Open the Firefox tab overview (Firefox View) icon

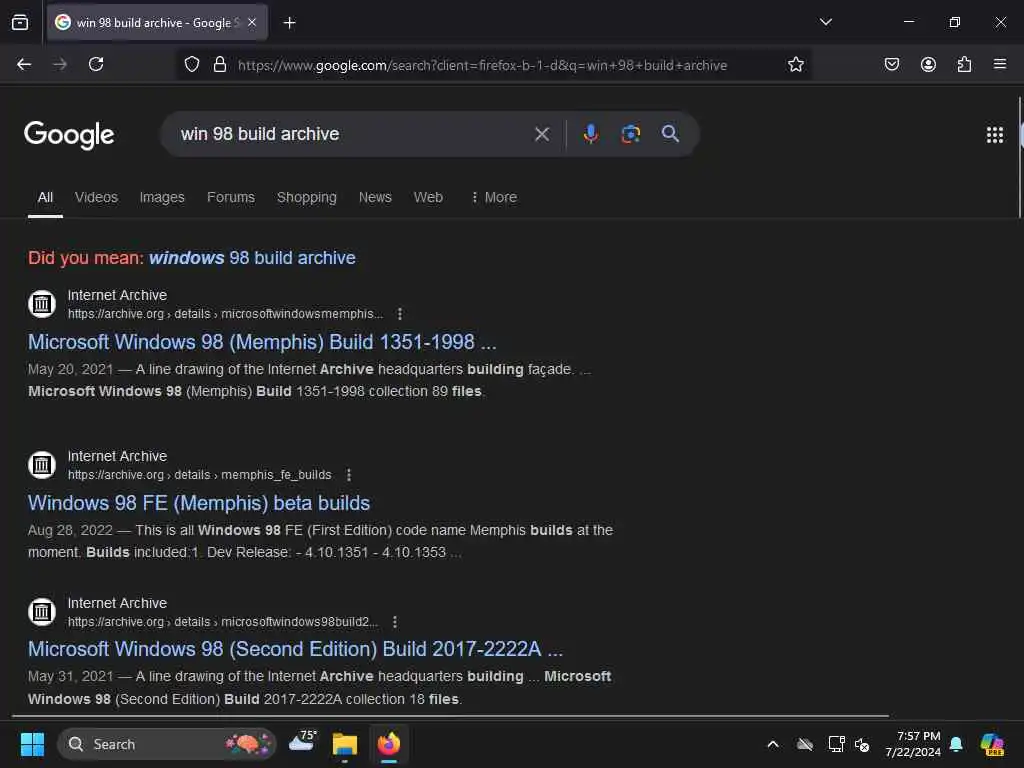20,22
